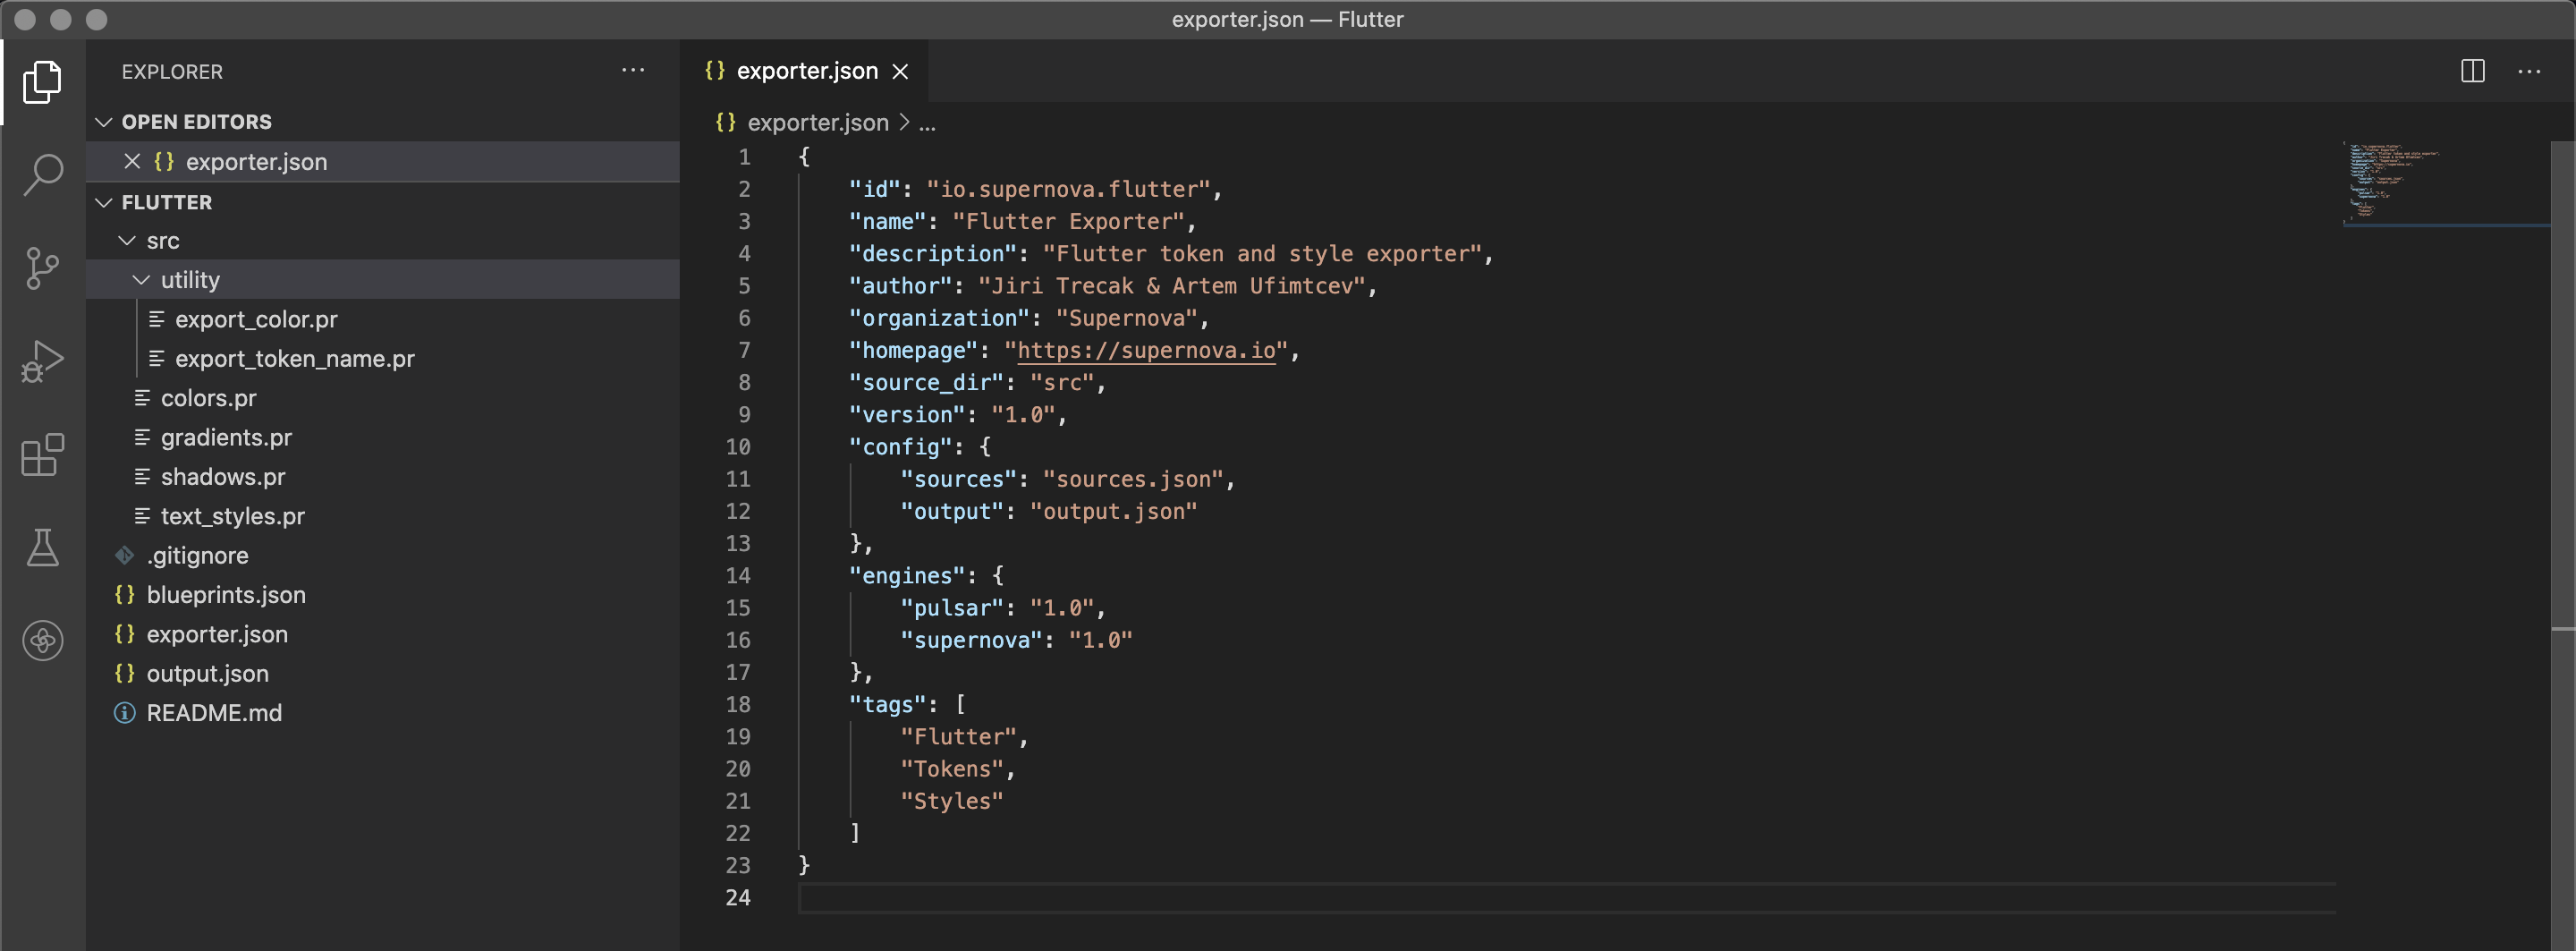
Task: Open editor more actions menu
Action: pyautogui.click(x=2529, y=71)
